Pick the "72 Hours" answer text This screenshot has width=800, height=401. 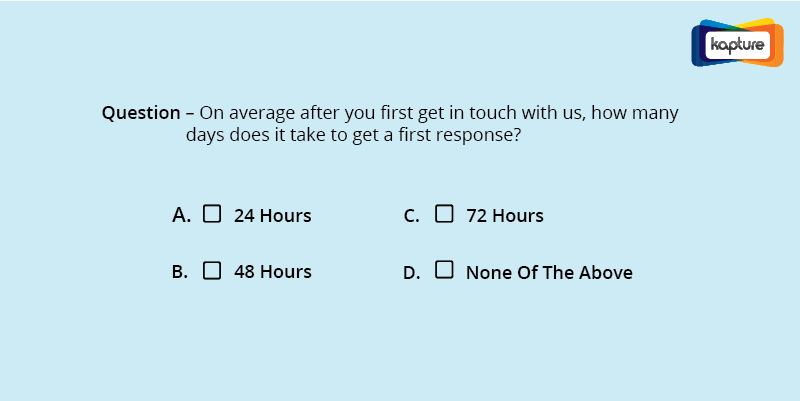[505, 215]
